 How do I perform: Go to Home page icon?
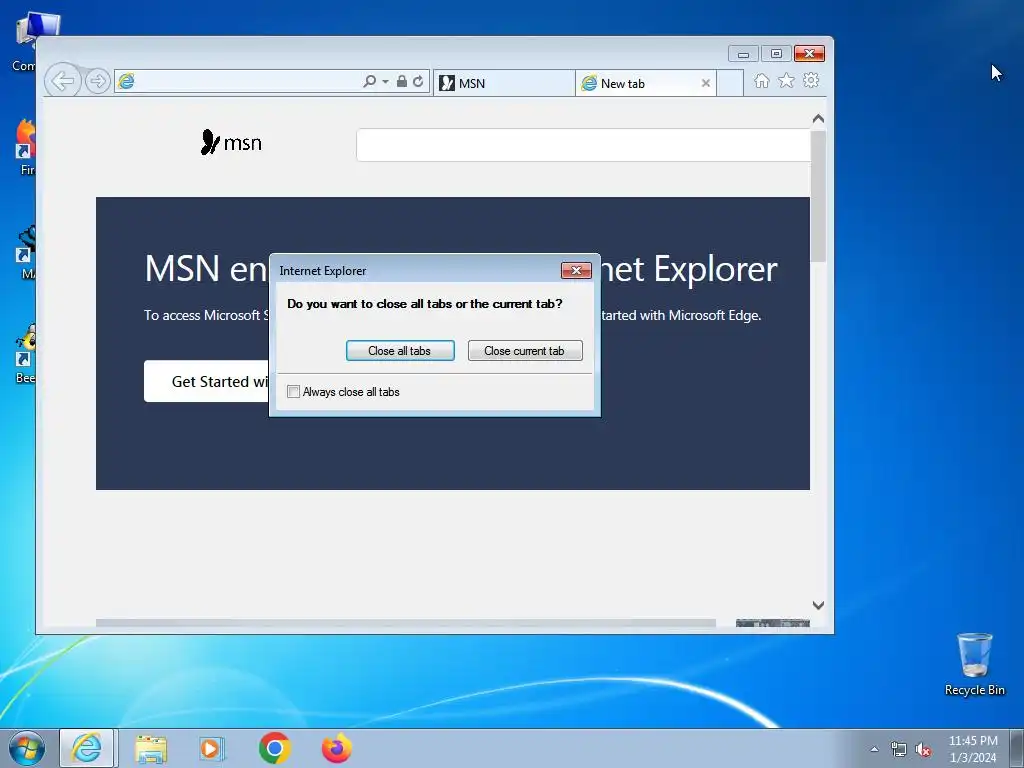click(761, 80)
